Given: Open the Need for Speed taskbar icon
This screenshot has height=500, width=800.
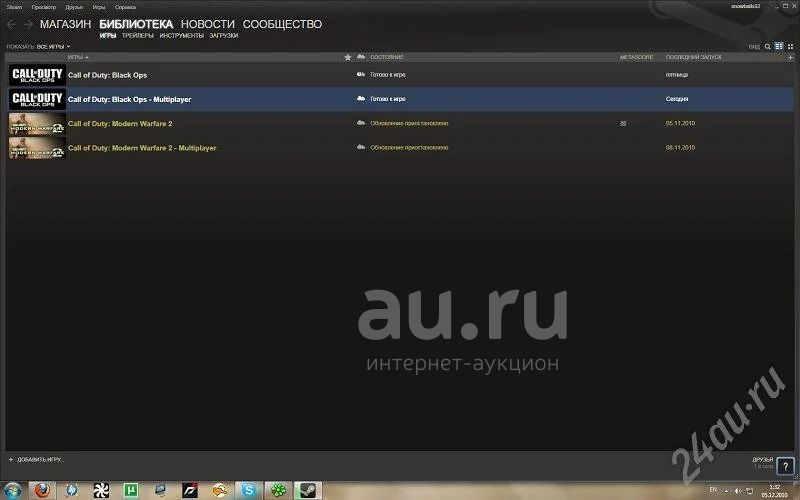Looking at the screenshot, I should pos(190,490).
